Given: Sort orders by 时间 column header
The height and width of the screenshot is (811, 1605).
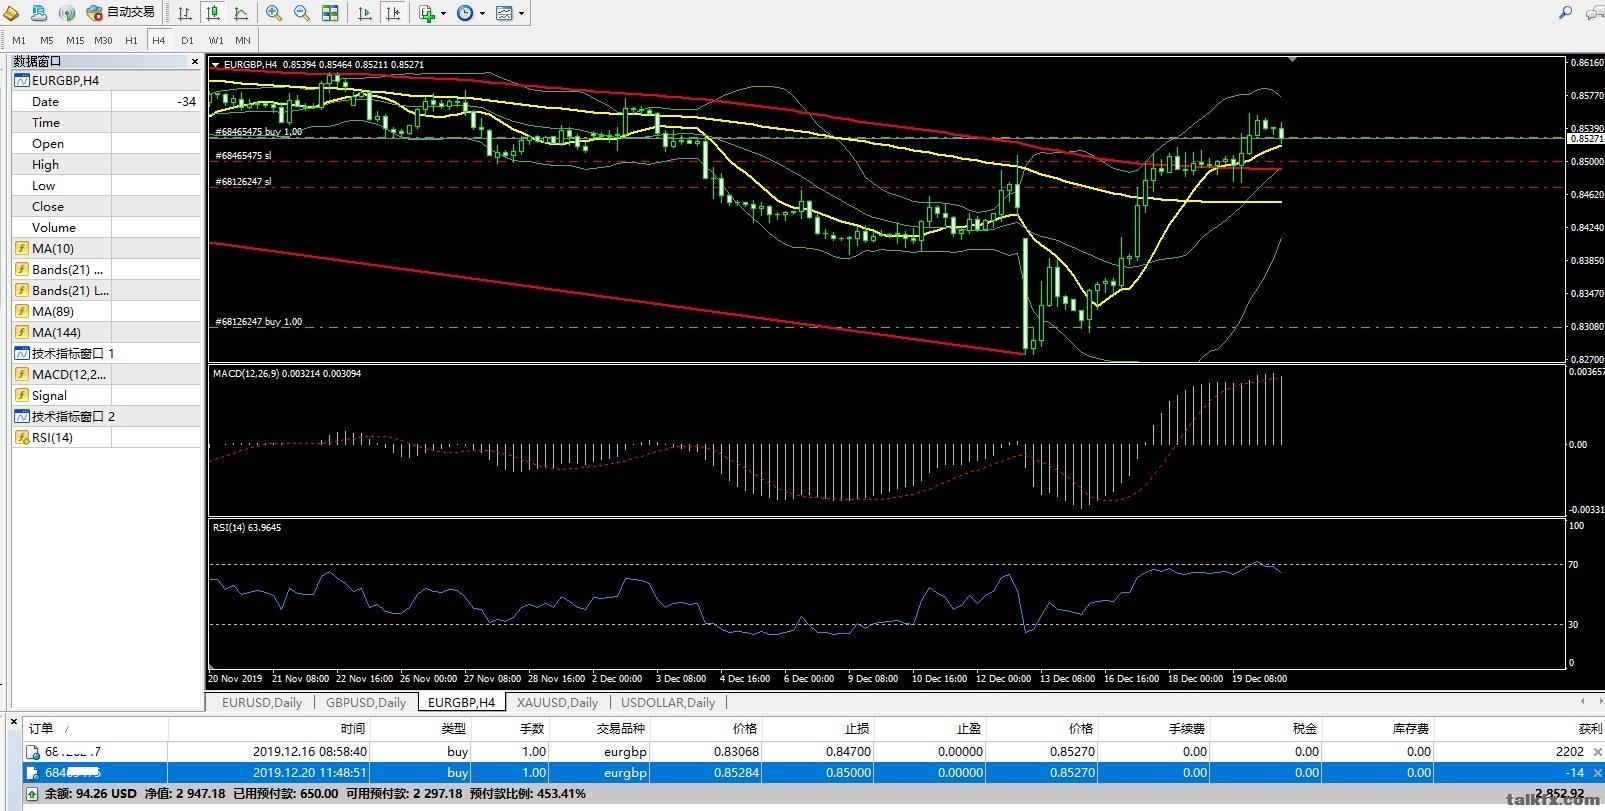Looking at the screenshot, I should point(270,728).
